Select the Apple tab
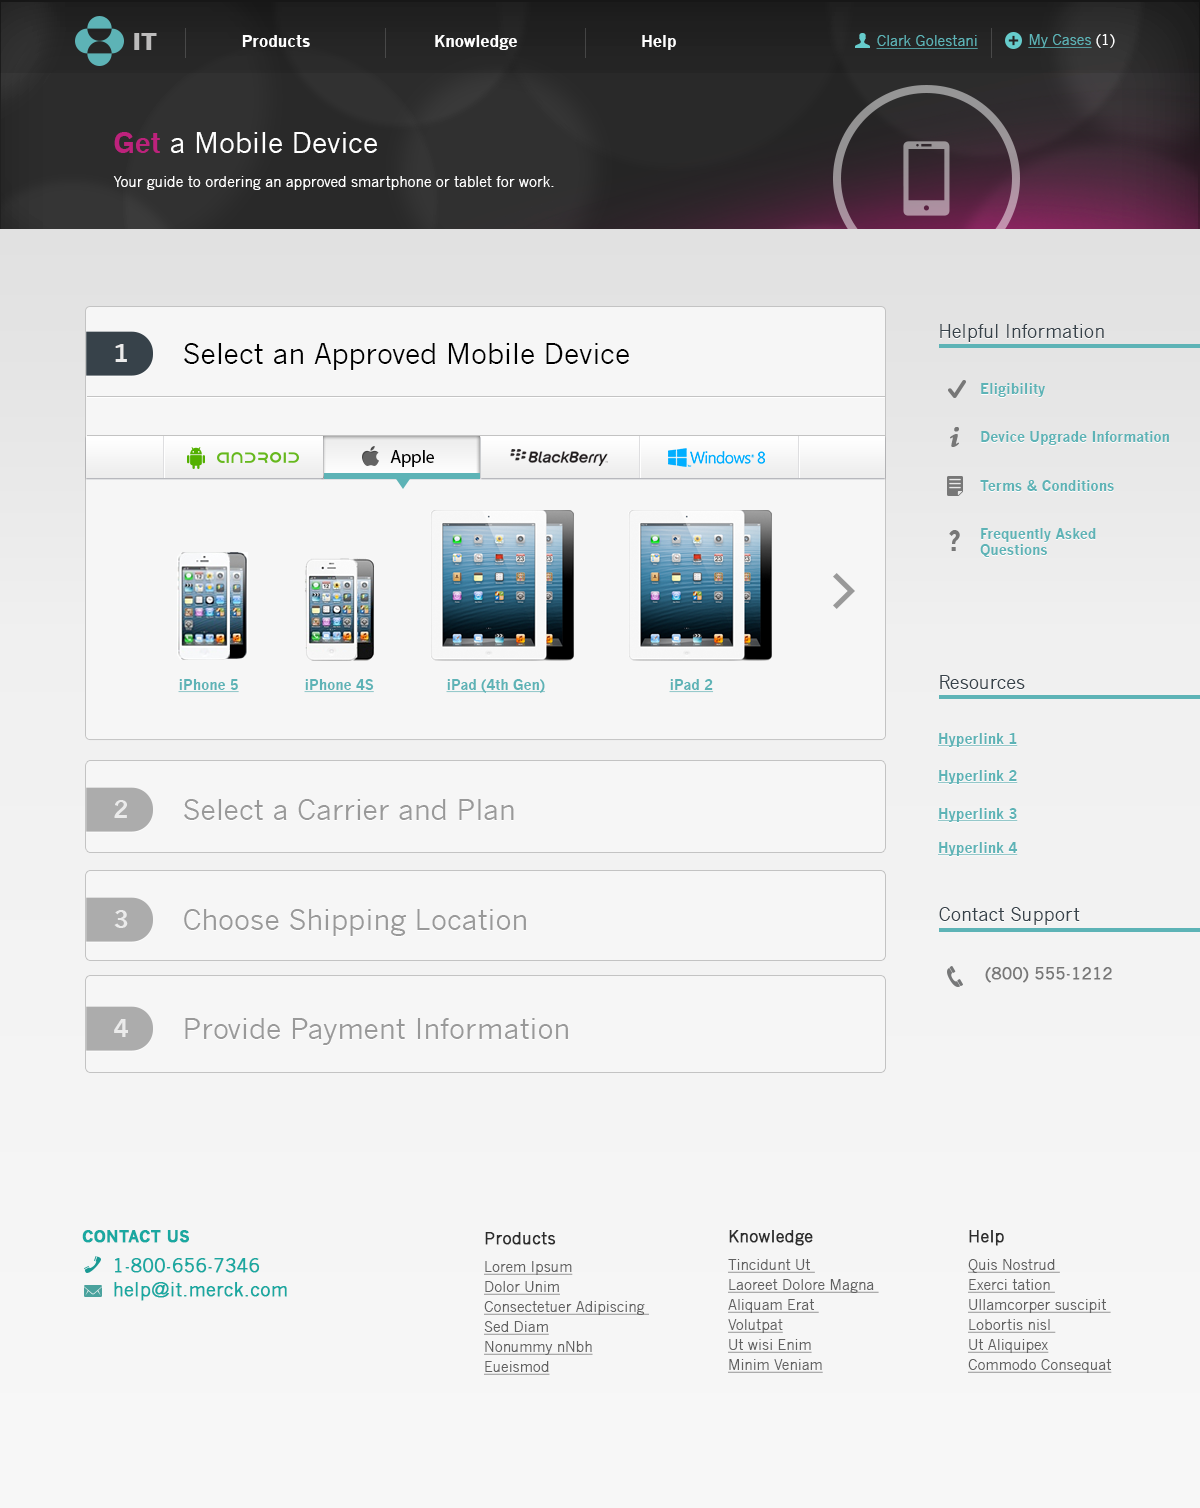The height and width of the screenshot is (1508, 1200). [402, 457]
